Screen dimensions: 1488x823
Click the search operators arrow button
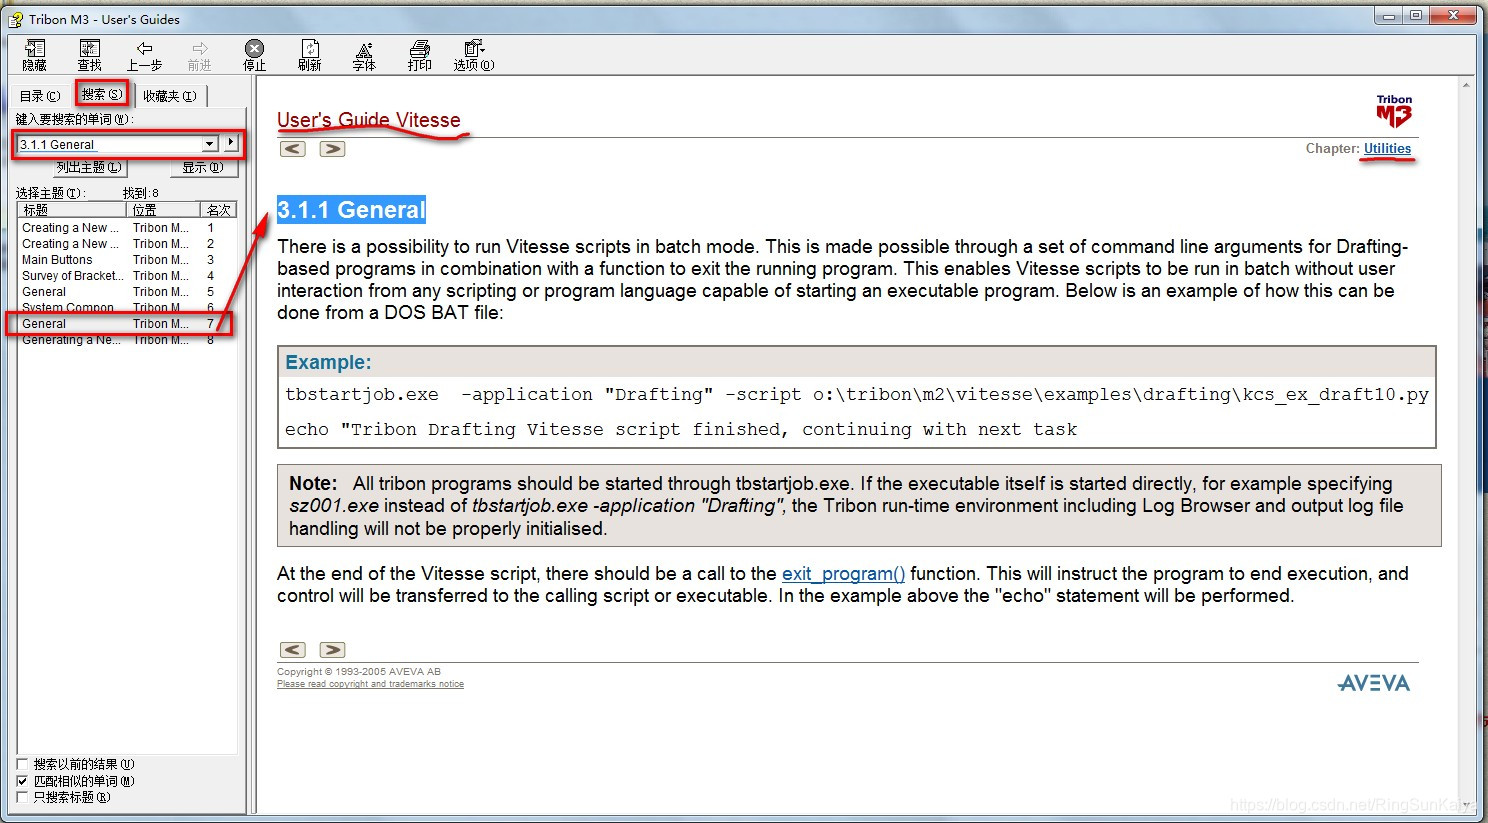click(x=231, y=143)
